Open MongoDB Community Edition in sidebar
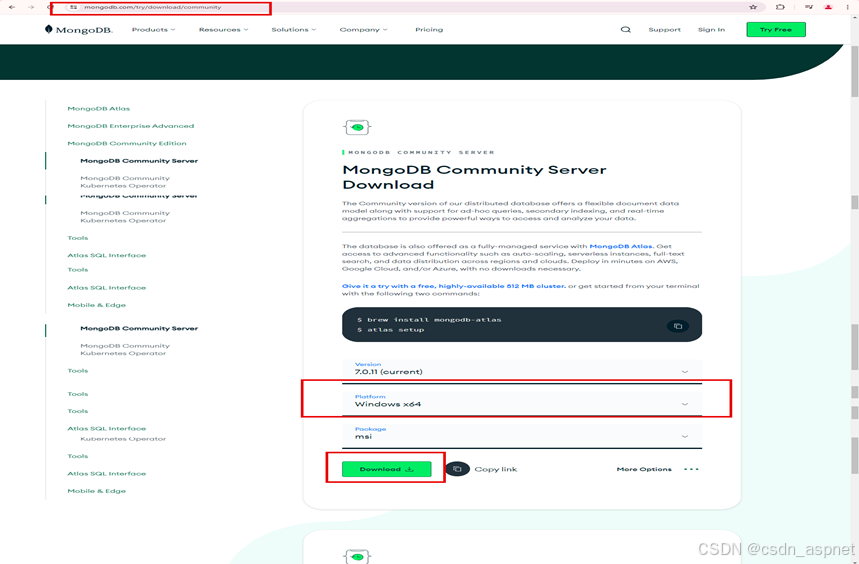 point(127,143)
